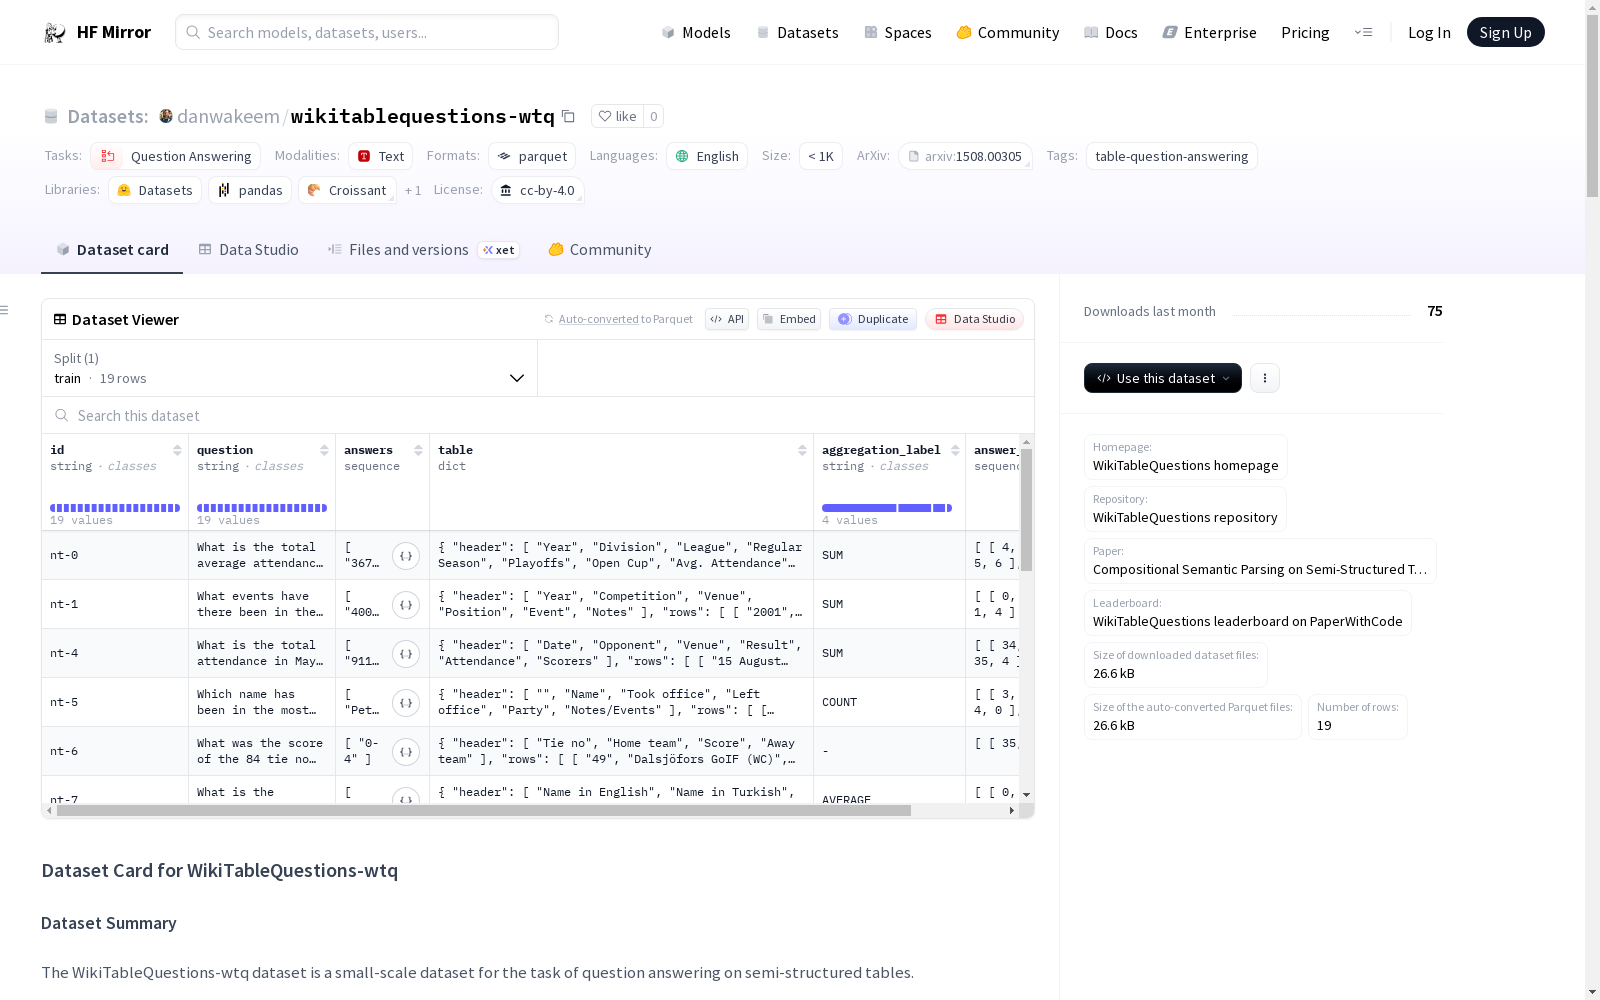
Task: Click the question column histogram bar
Action: [x=262, y=508]
